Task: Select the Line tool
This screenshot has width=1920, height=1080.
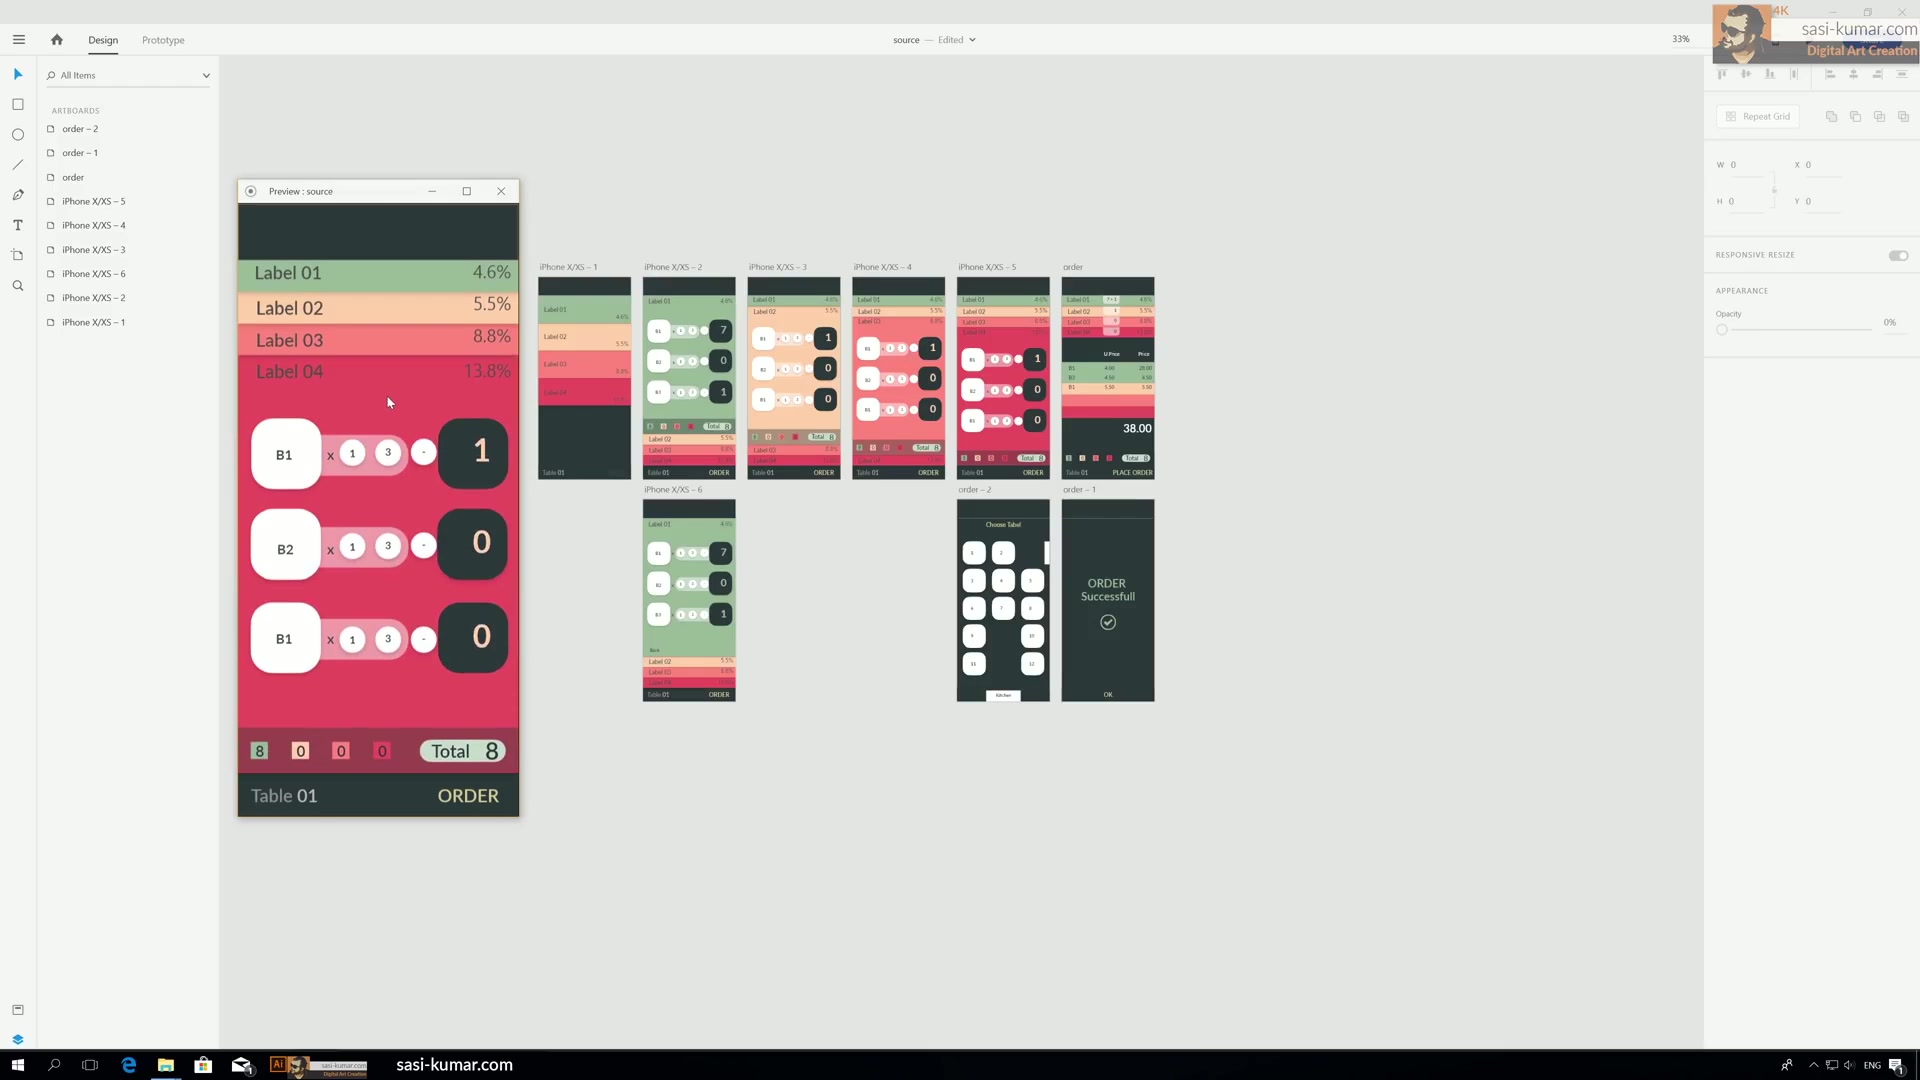Action: pos(18,165)
